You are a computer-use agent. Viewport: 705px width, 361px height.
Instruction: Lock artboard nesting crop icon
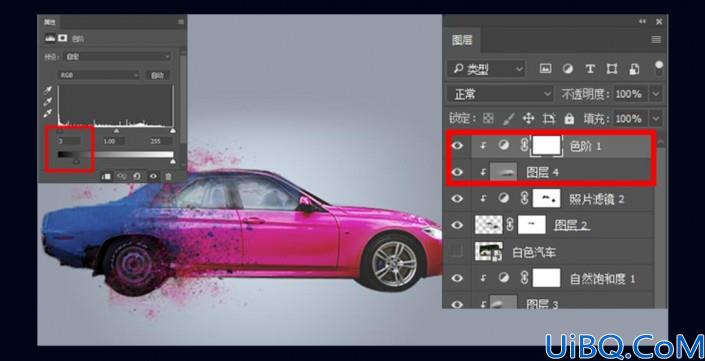(x=549, y=119)
